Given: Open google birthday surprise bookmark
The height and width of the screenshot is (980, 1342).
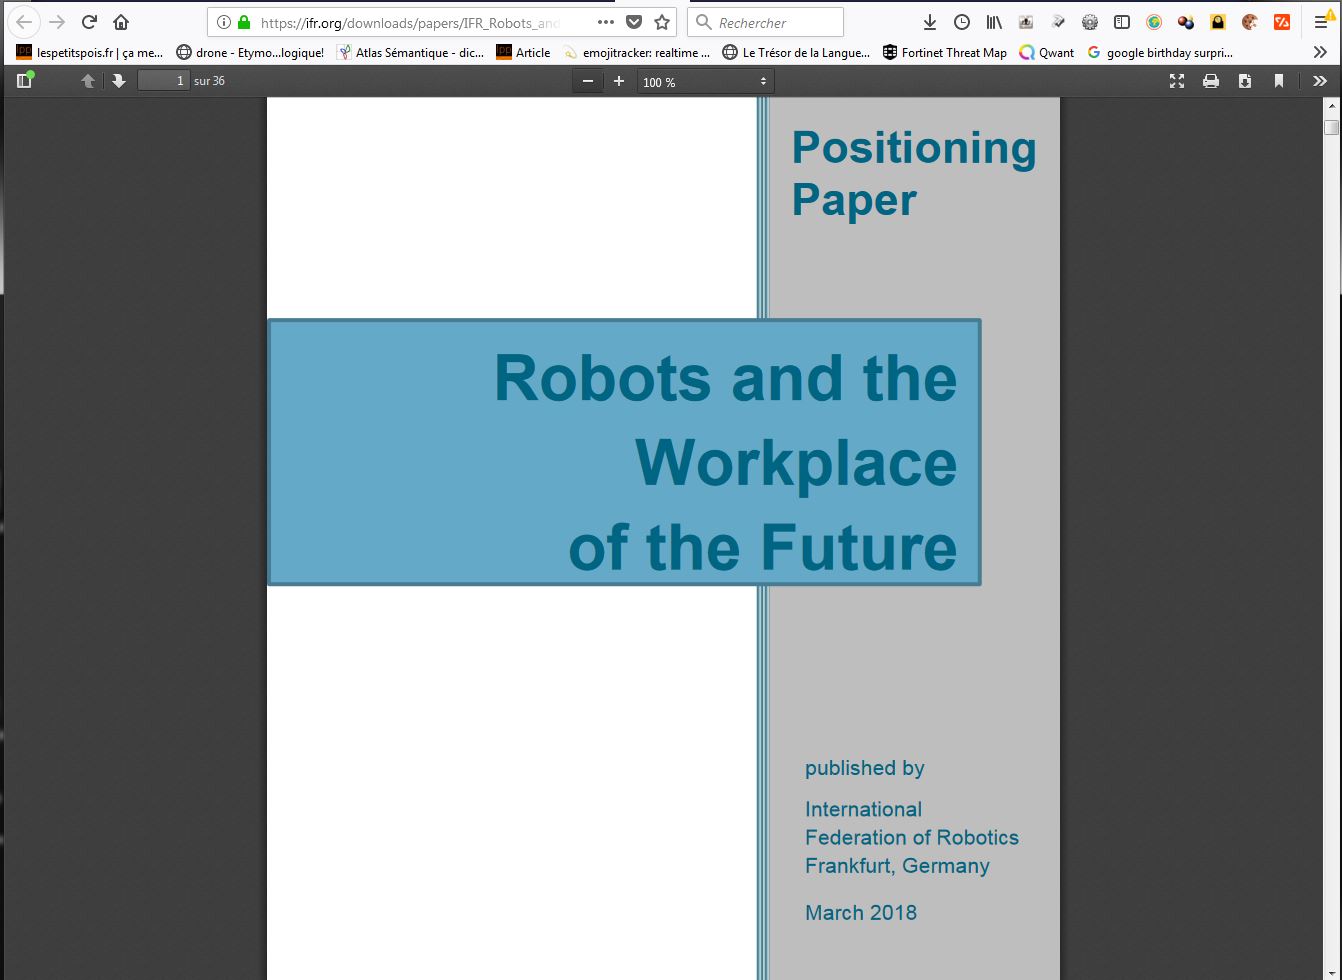Looking at the screenshot, I should (x=1160, y=52).
